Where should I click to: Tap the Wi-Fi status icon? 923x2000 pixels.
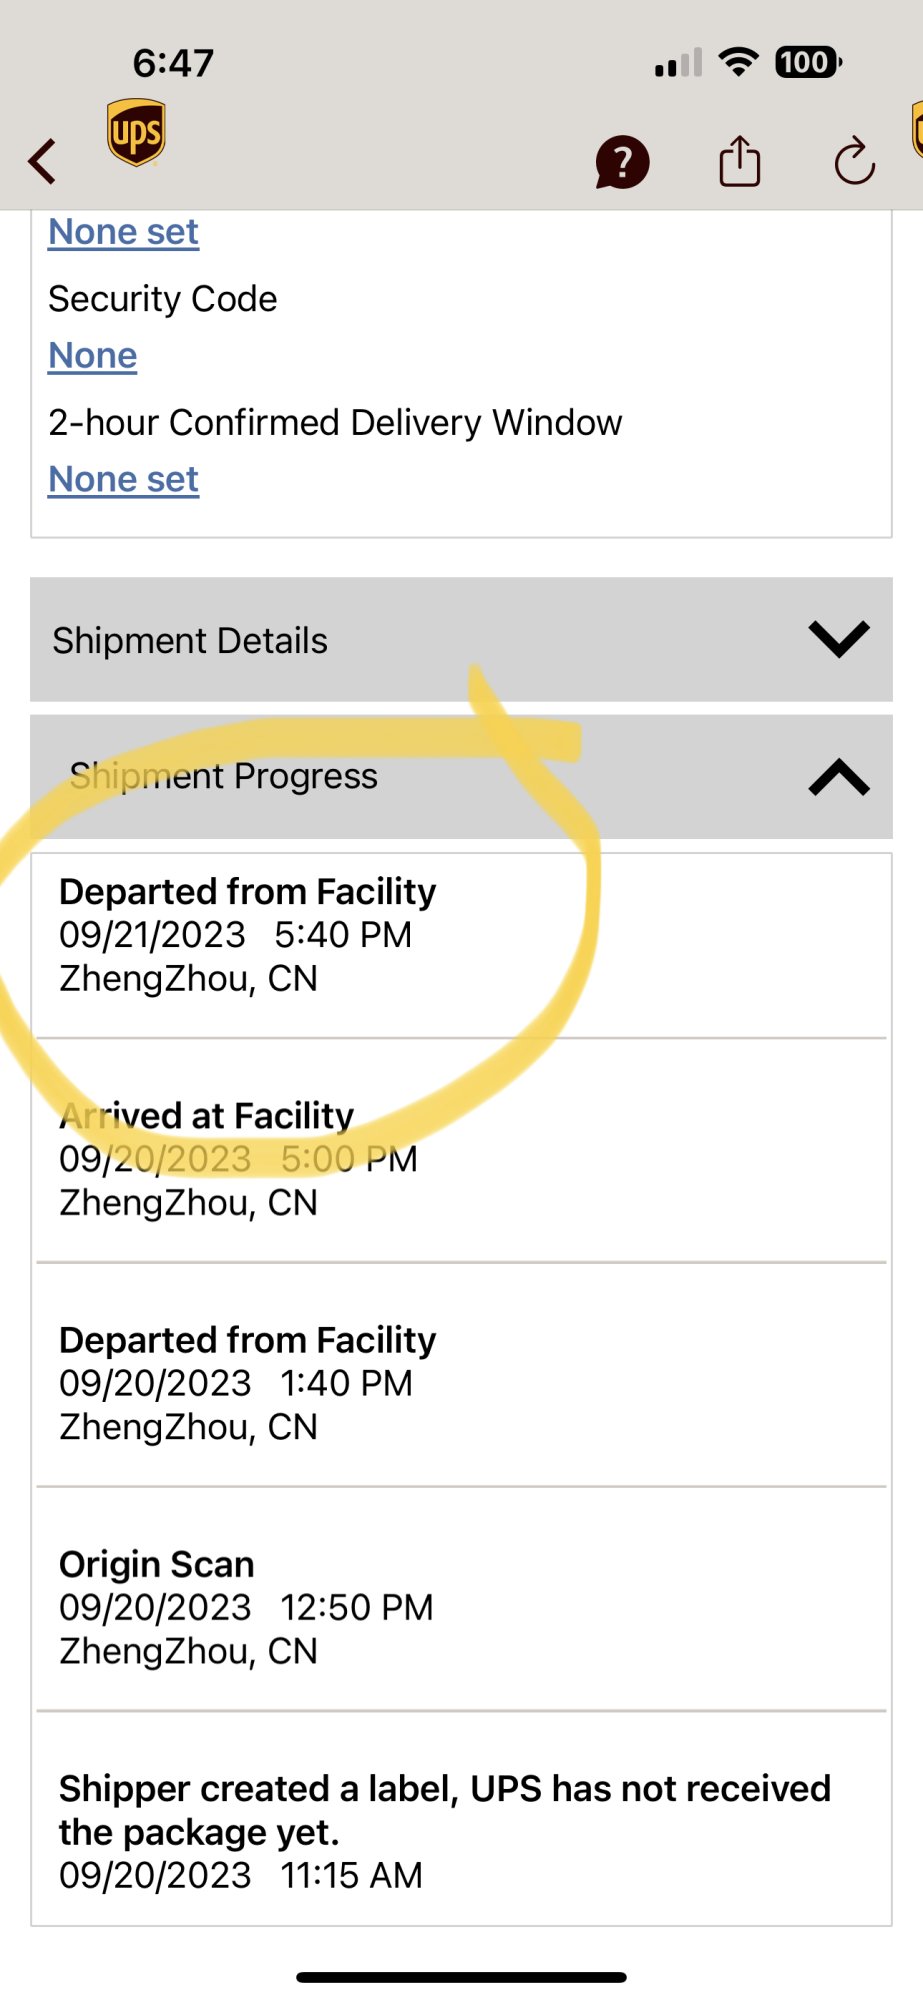[x=739, y=63]
